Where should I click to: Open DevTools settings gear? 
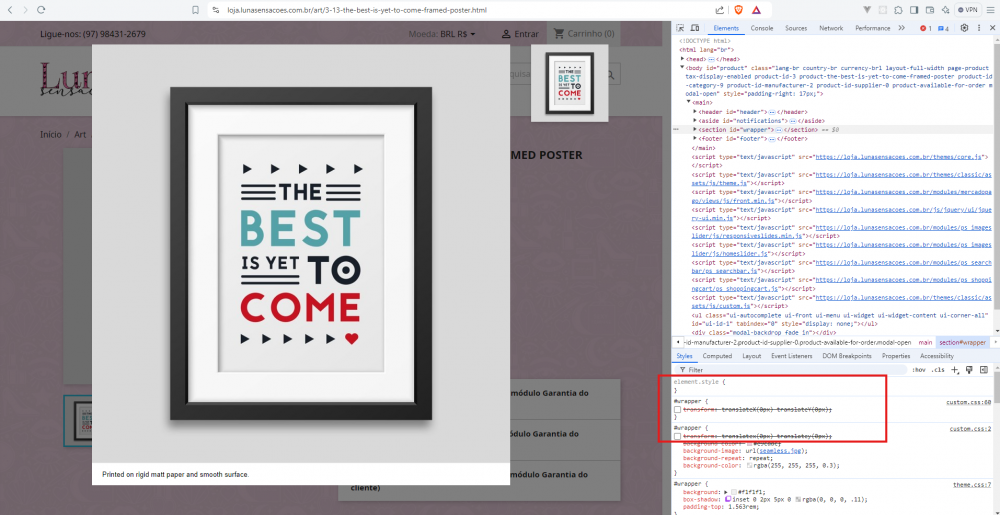point(964,28)
